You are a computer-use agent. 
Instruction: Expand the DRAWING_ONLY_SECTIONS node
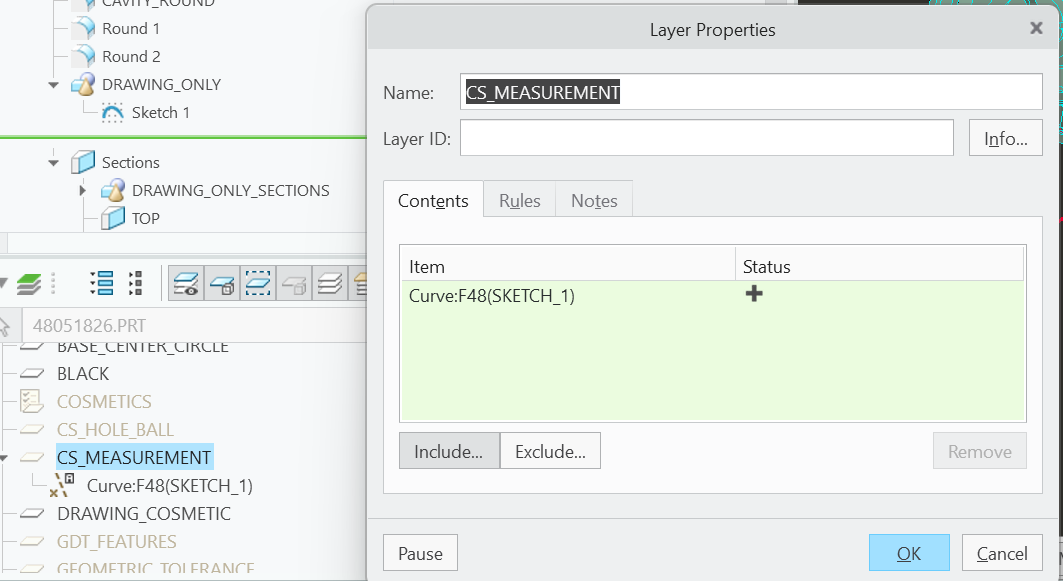82,190
